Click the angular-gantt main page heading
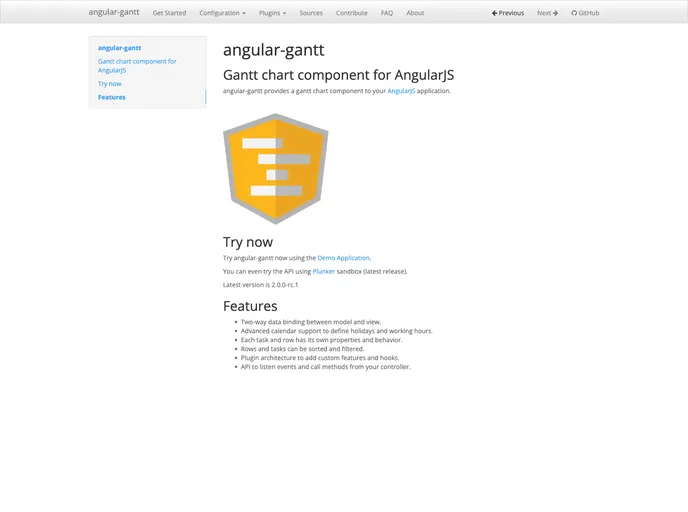Image resolution: width=688 pixels, height=512 pixels. click(x=273, y=50)
